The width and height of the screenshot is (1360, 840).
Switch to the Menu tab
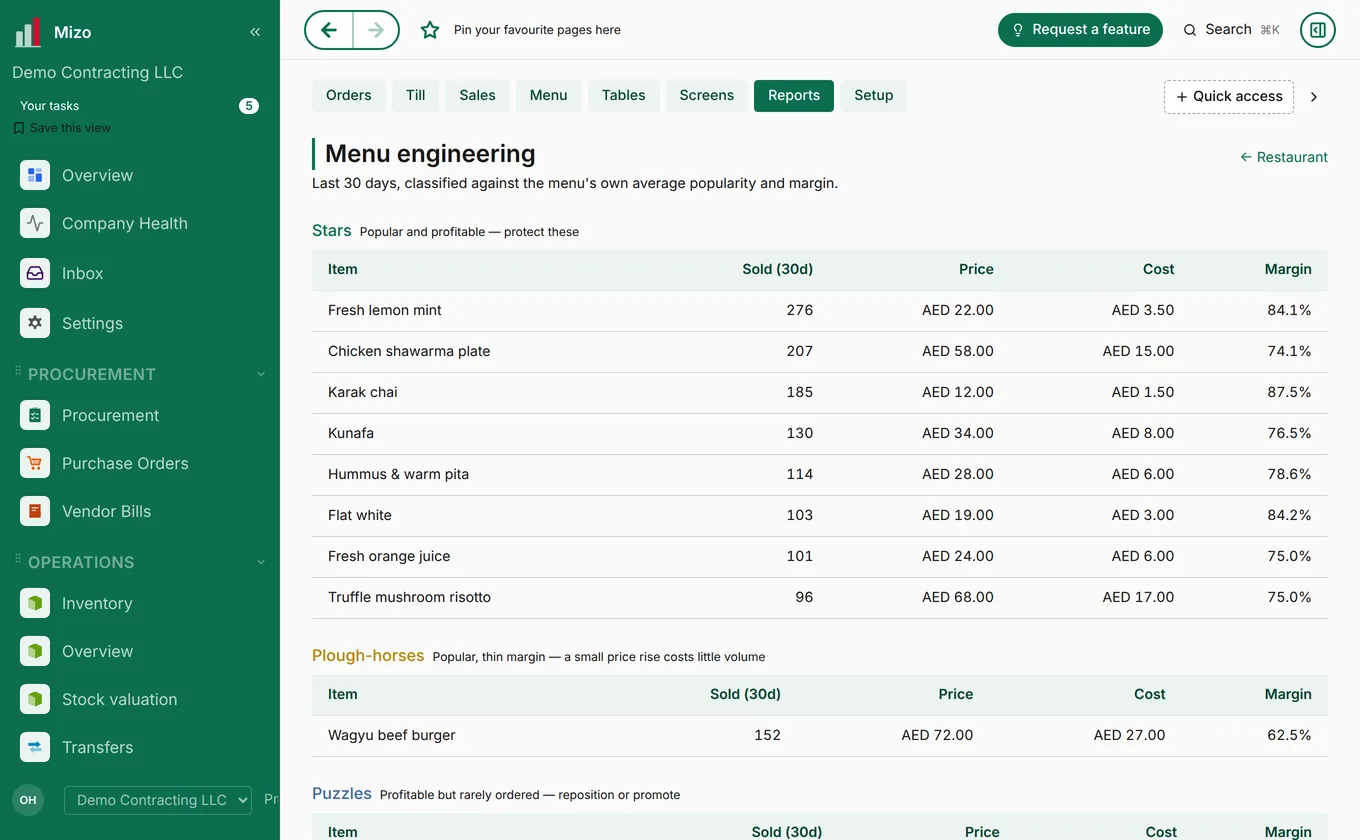point(548,95)
